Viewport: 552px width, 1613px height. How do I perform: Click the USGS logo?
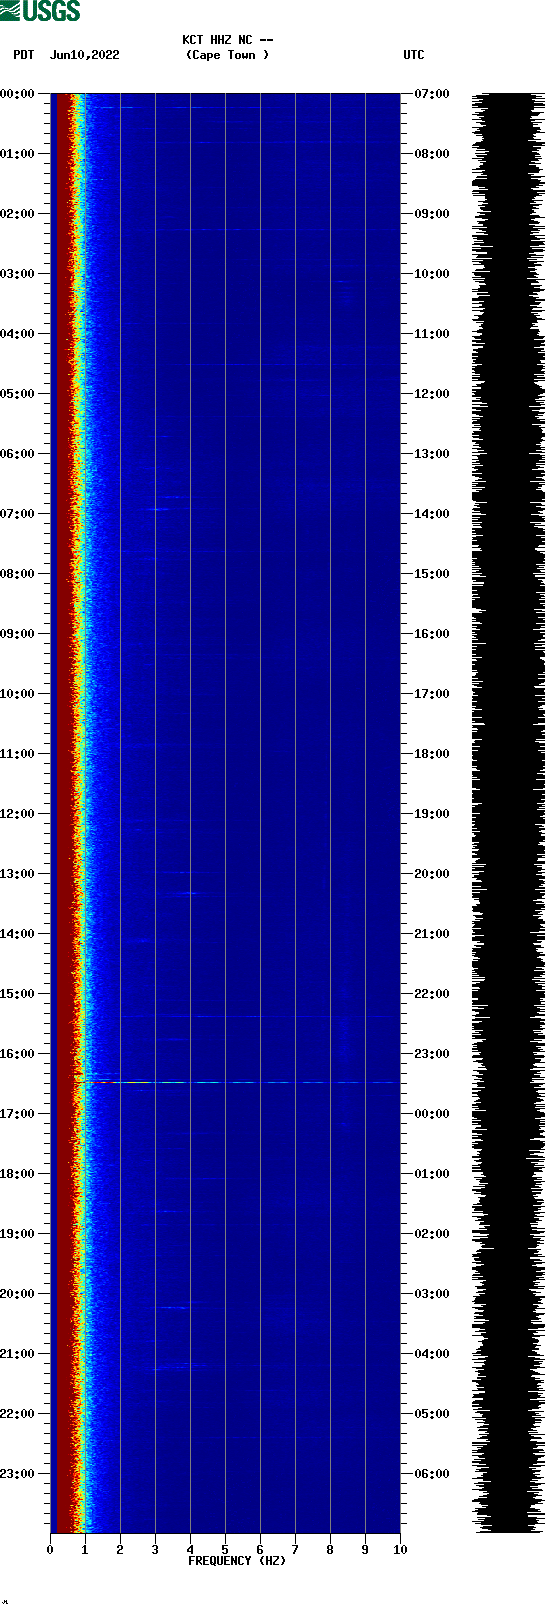click(x=40, y=11)
